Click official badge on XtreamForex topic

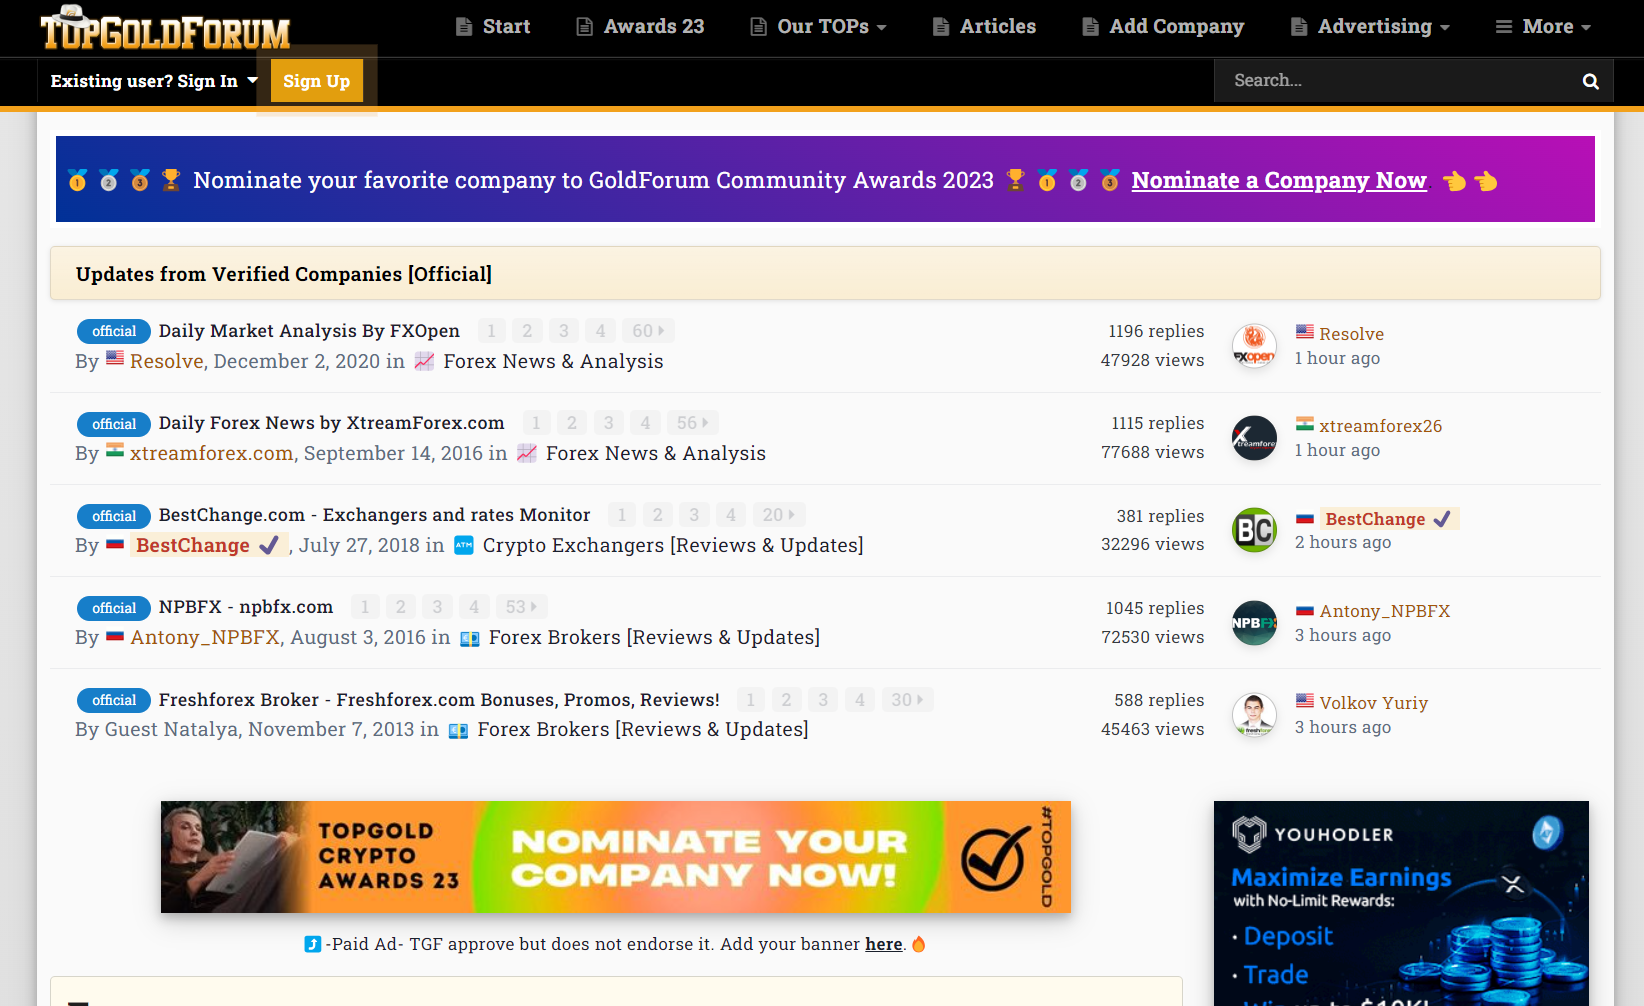pos(114,424)
